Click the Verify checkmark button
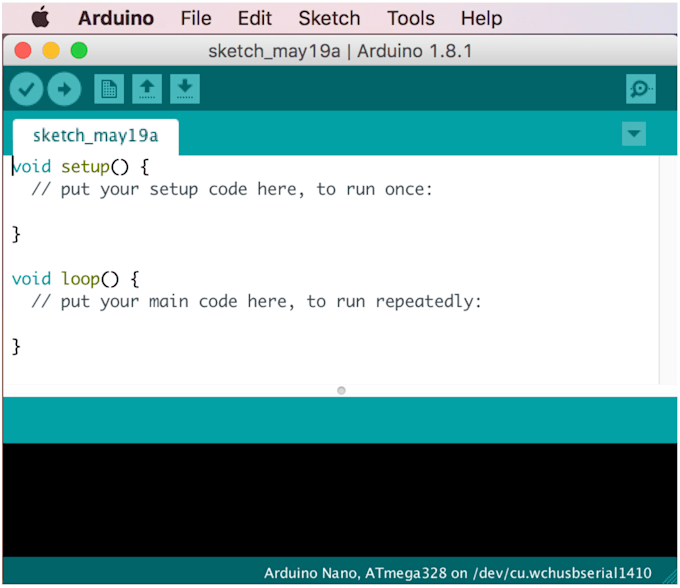The height and width of the screenshot is (588, 680). pos(26,89)
